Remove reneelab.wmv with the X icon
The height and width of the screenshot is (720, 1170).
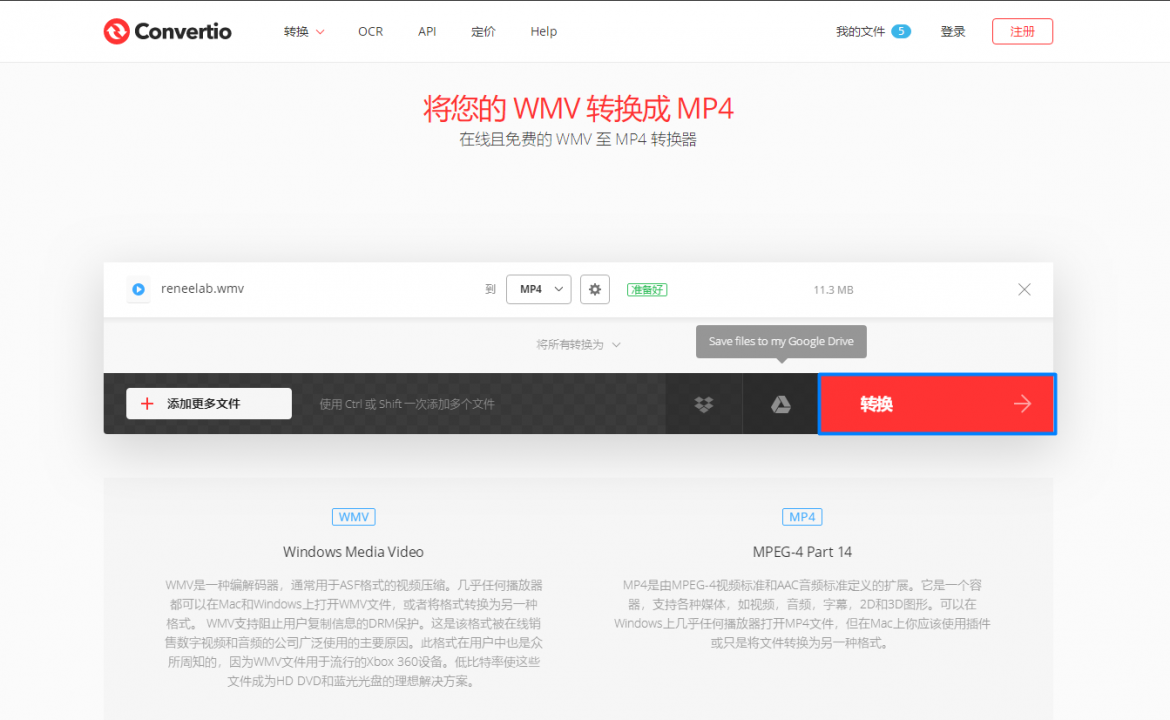click(x=1024, y=289)
